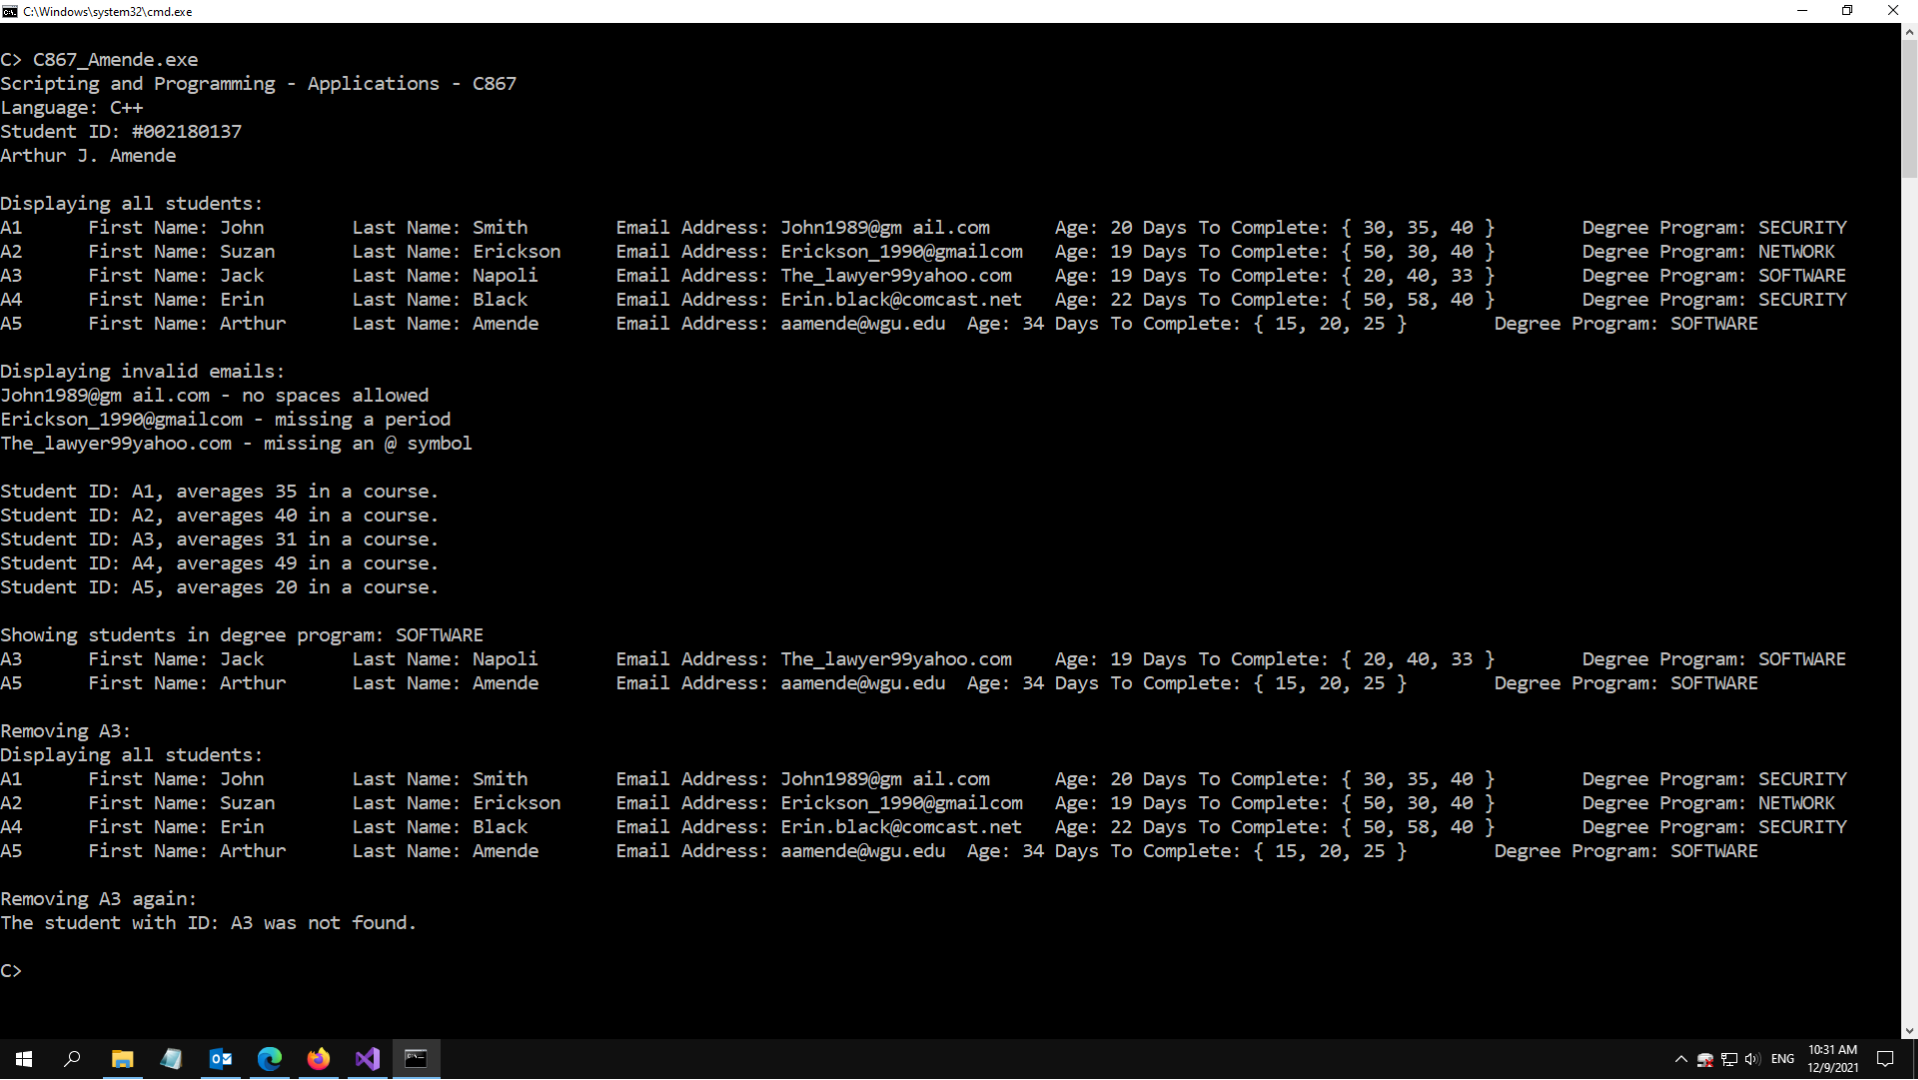This screenshot has height=1080, width=1918.
Task: Click the ENG input language indicator
Action: [x=1782, y=1059]
